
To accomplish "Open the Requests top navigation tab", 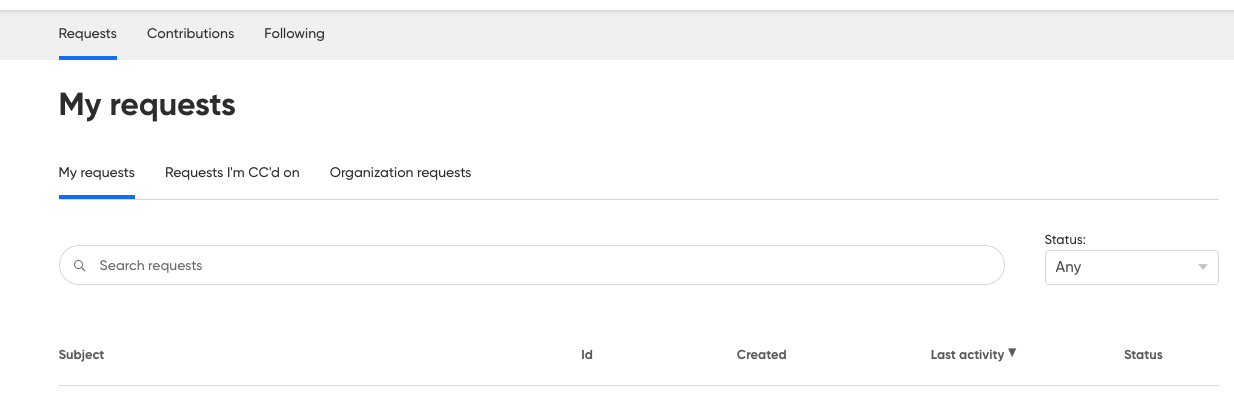I will (x=88, y=33).
